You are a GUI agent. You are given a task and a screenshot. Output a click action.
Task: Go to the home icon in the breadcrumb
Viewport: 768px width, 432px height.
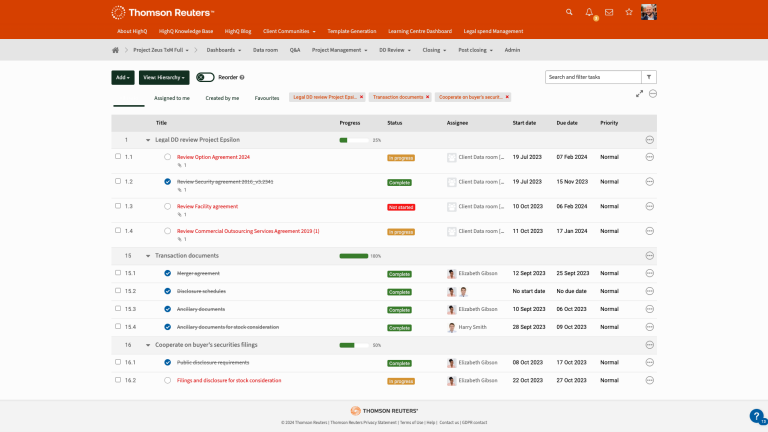click(117, 49)
